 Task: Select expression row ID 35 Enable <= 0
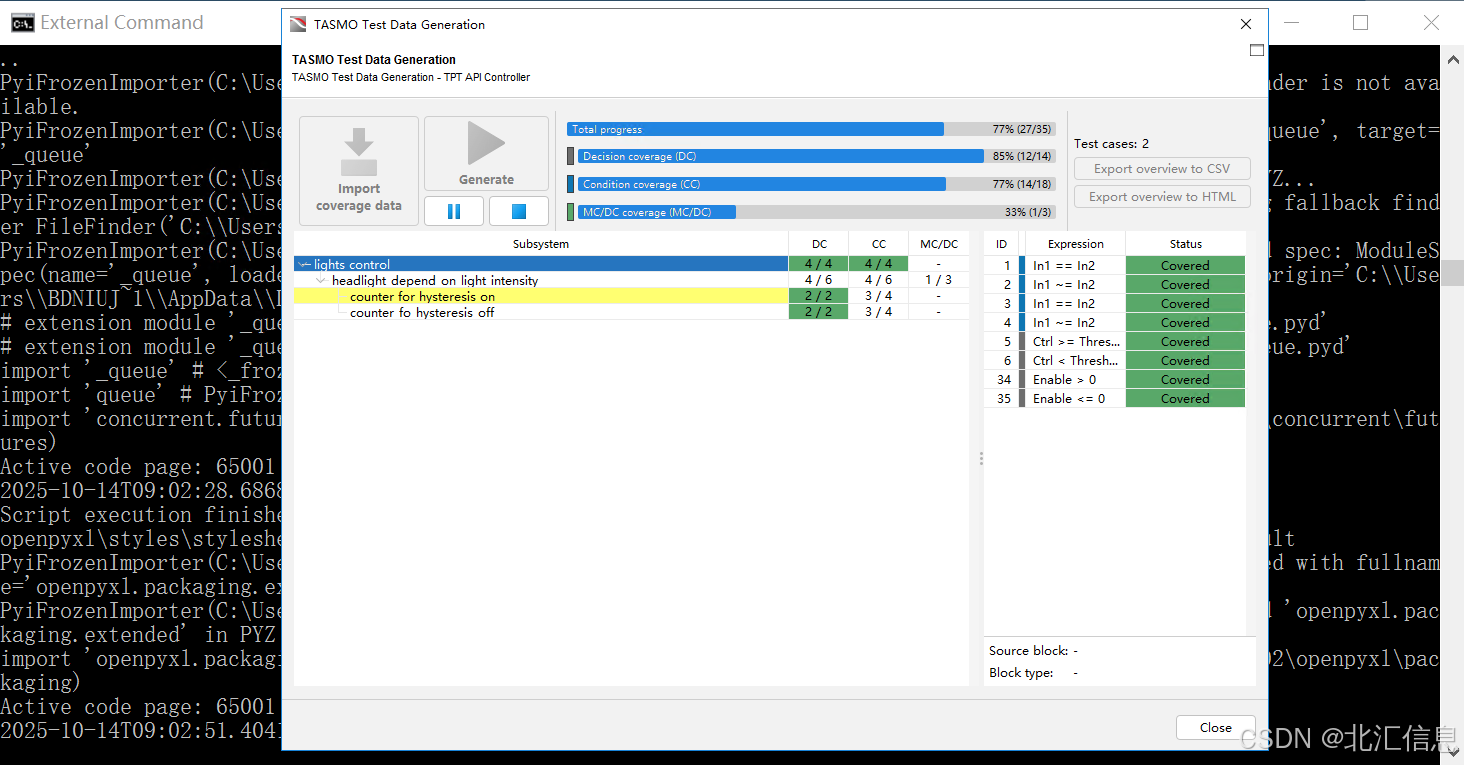pyautogui.click(x=1115, y=398)
